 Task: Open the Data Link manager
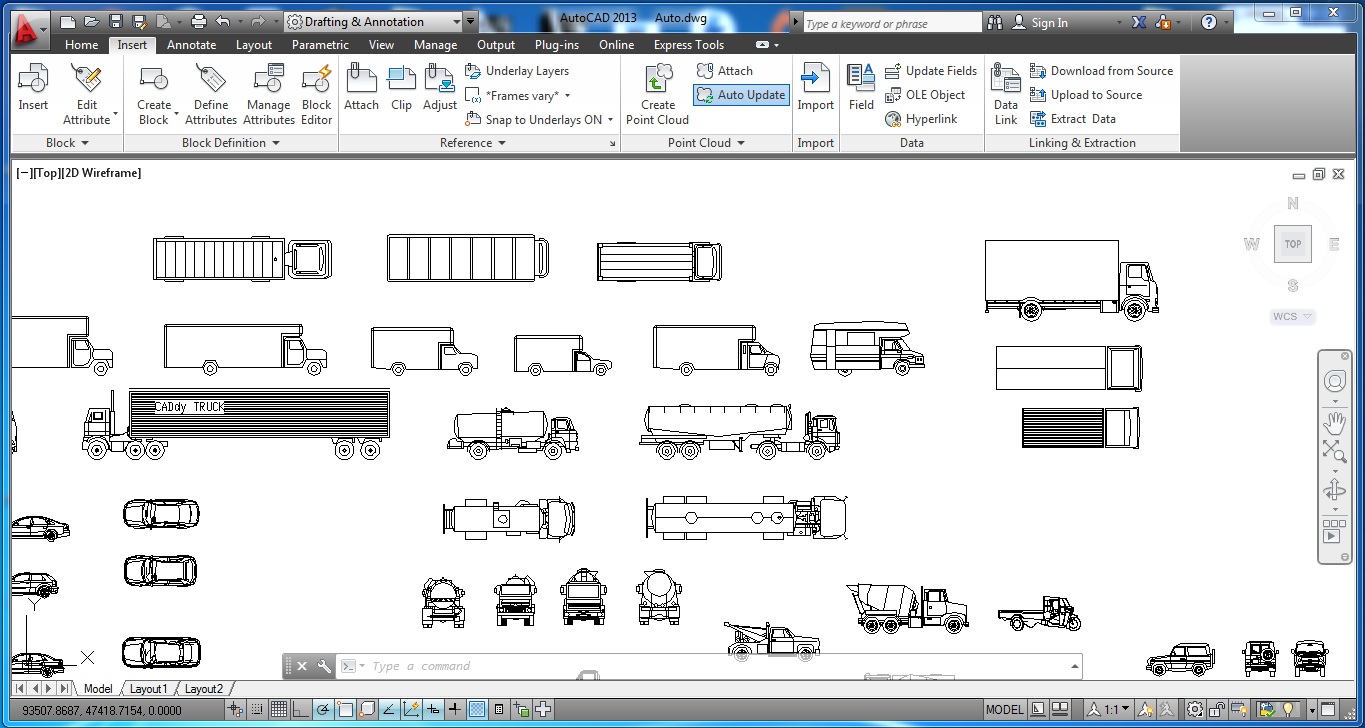point(1006,95)
